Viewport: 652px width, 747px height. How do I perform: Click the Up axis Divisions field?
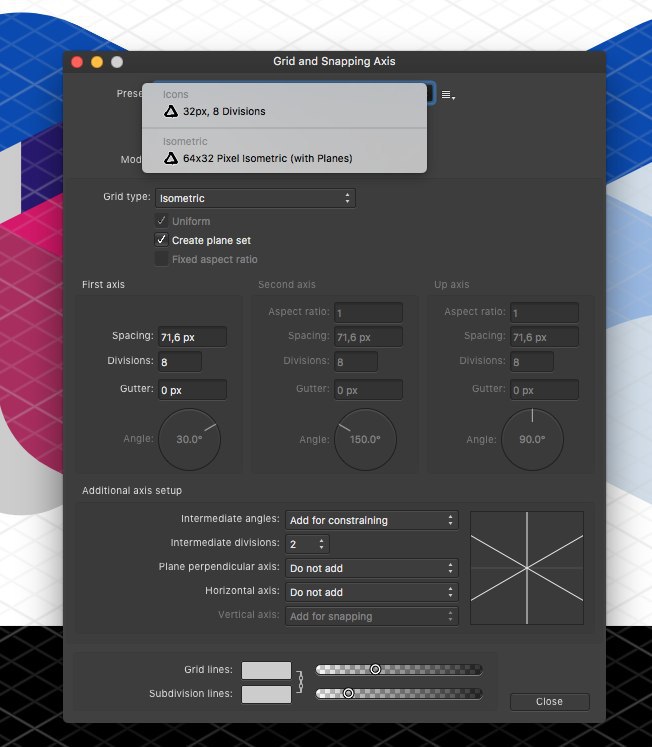point(532,362)
